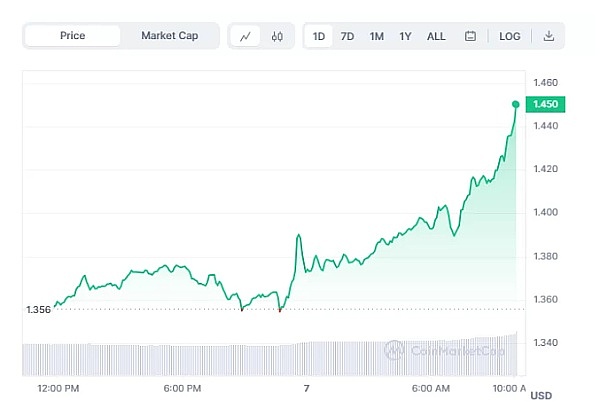Select the candlestick chart icon

(x=278, y=37)
